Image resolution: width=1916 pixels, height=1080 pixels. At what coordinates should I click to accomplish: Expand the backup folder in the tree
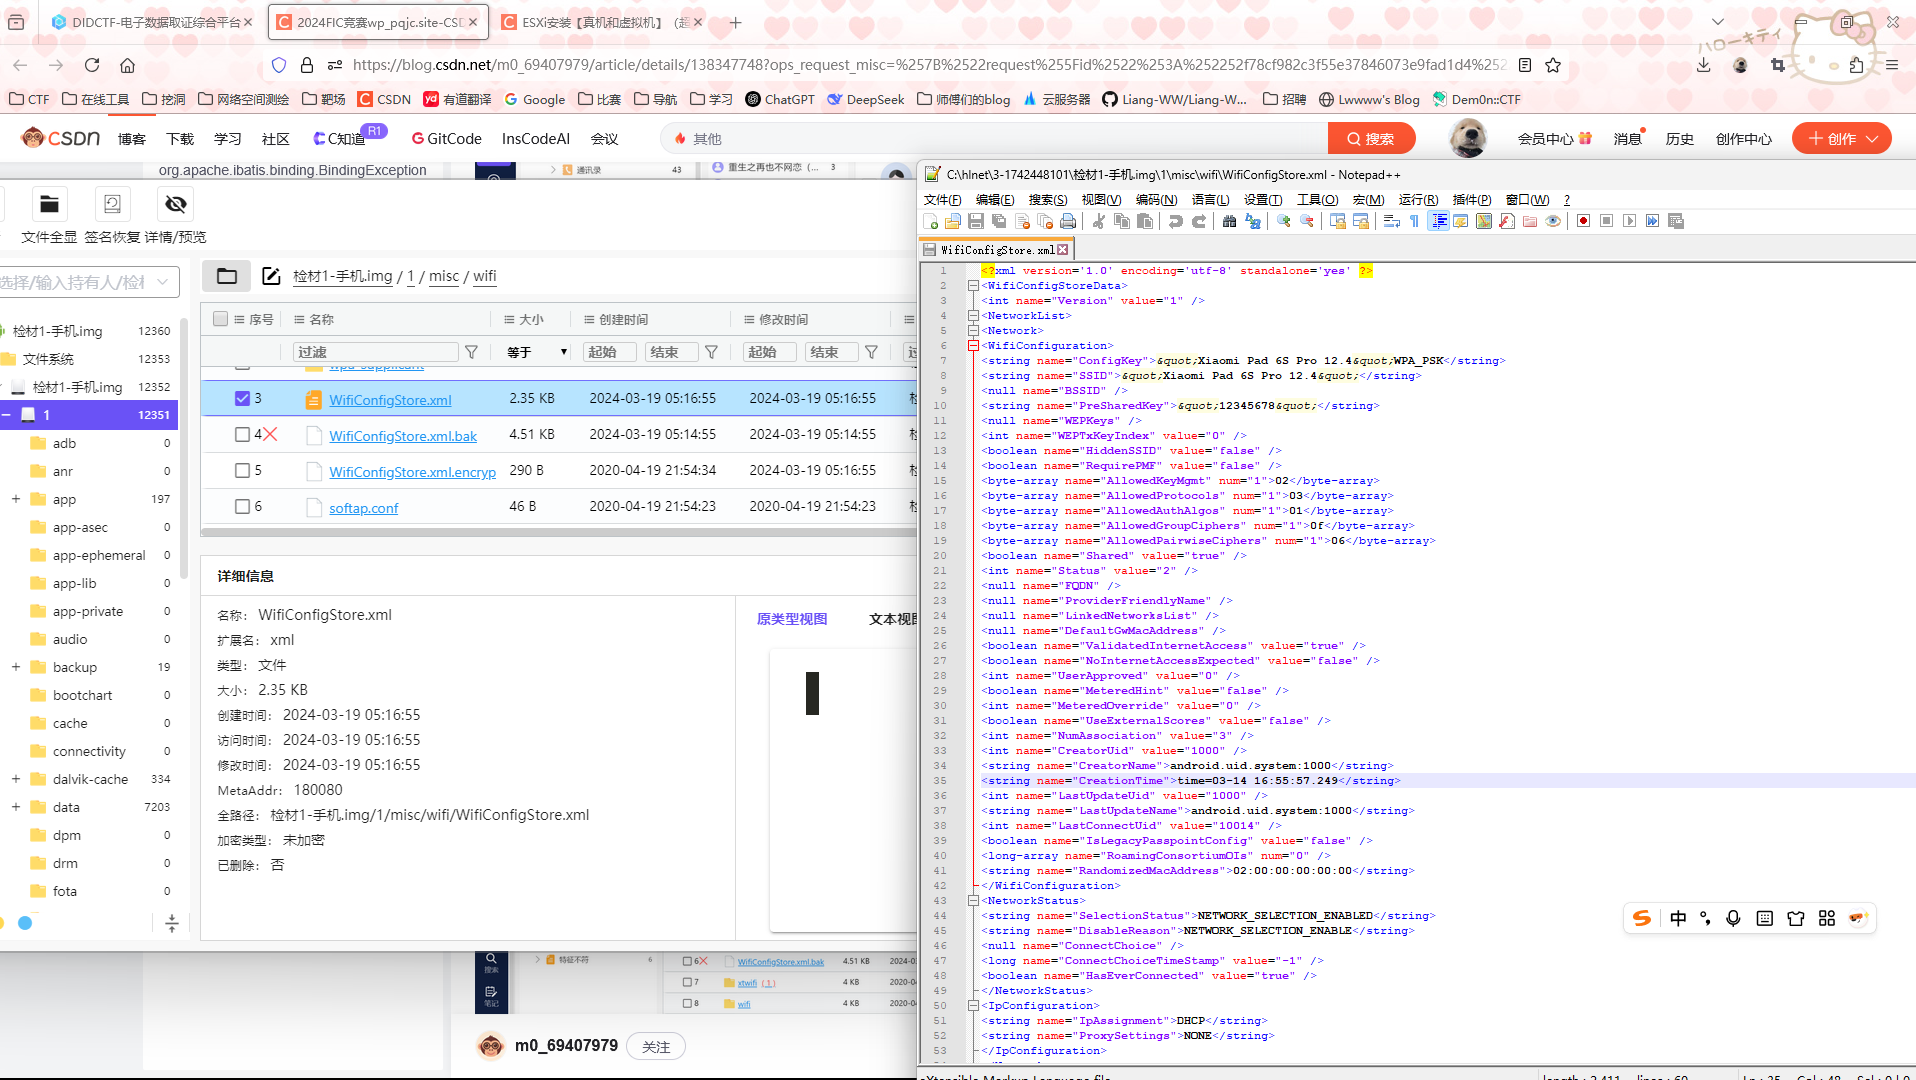(x=16, y=667)
